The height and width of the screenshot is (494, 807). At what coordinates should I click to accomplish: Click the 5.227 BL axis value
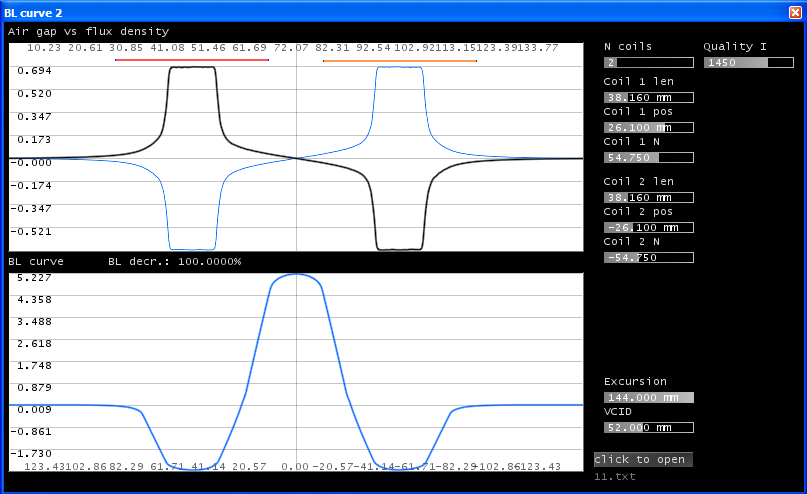pyautogui.click(x=34, y=278)
